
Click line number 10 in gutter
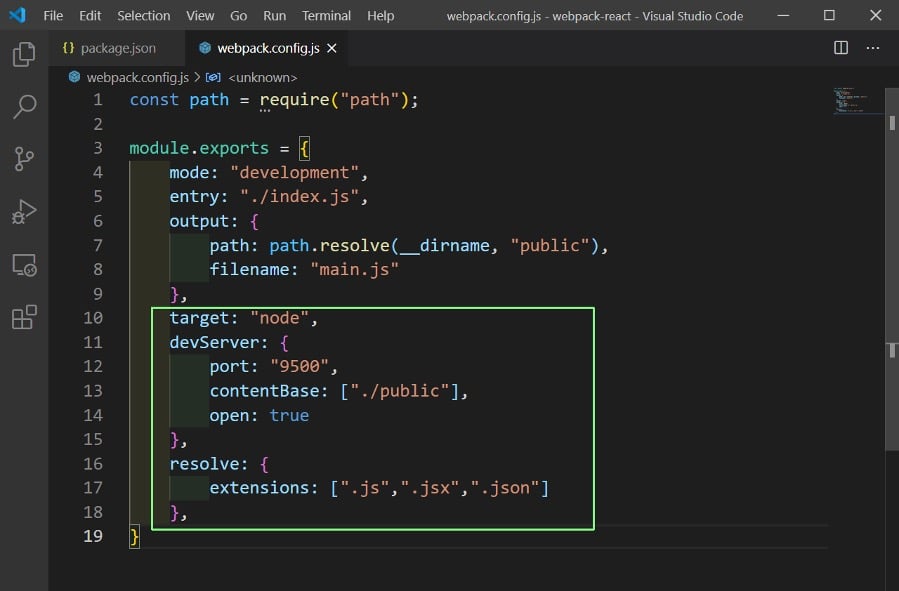pyautogui.click(x=93, y=318)
